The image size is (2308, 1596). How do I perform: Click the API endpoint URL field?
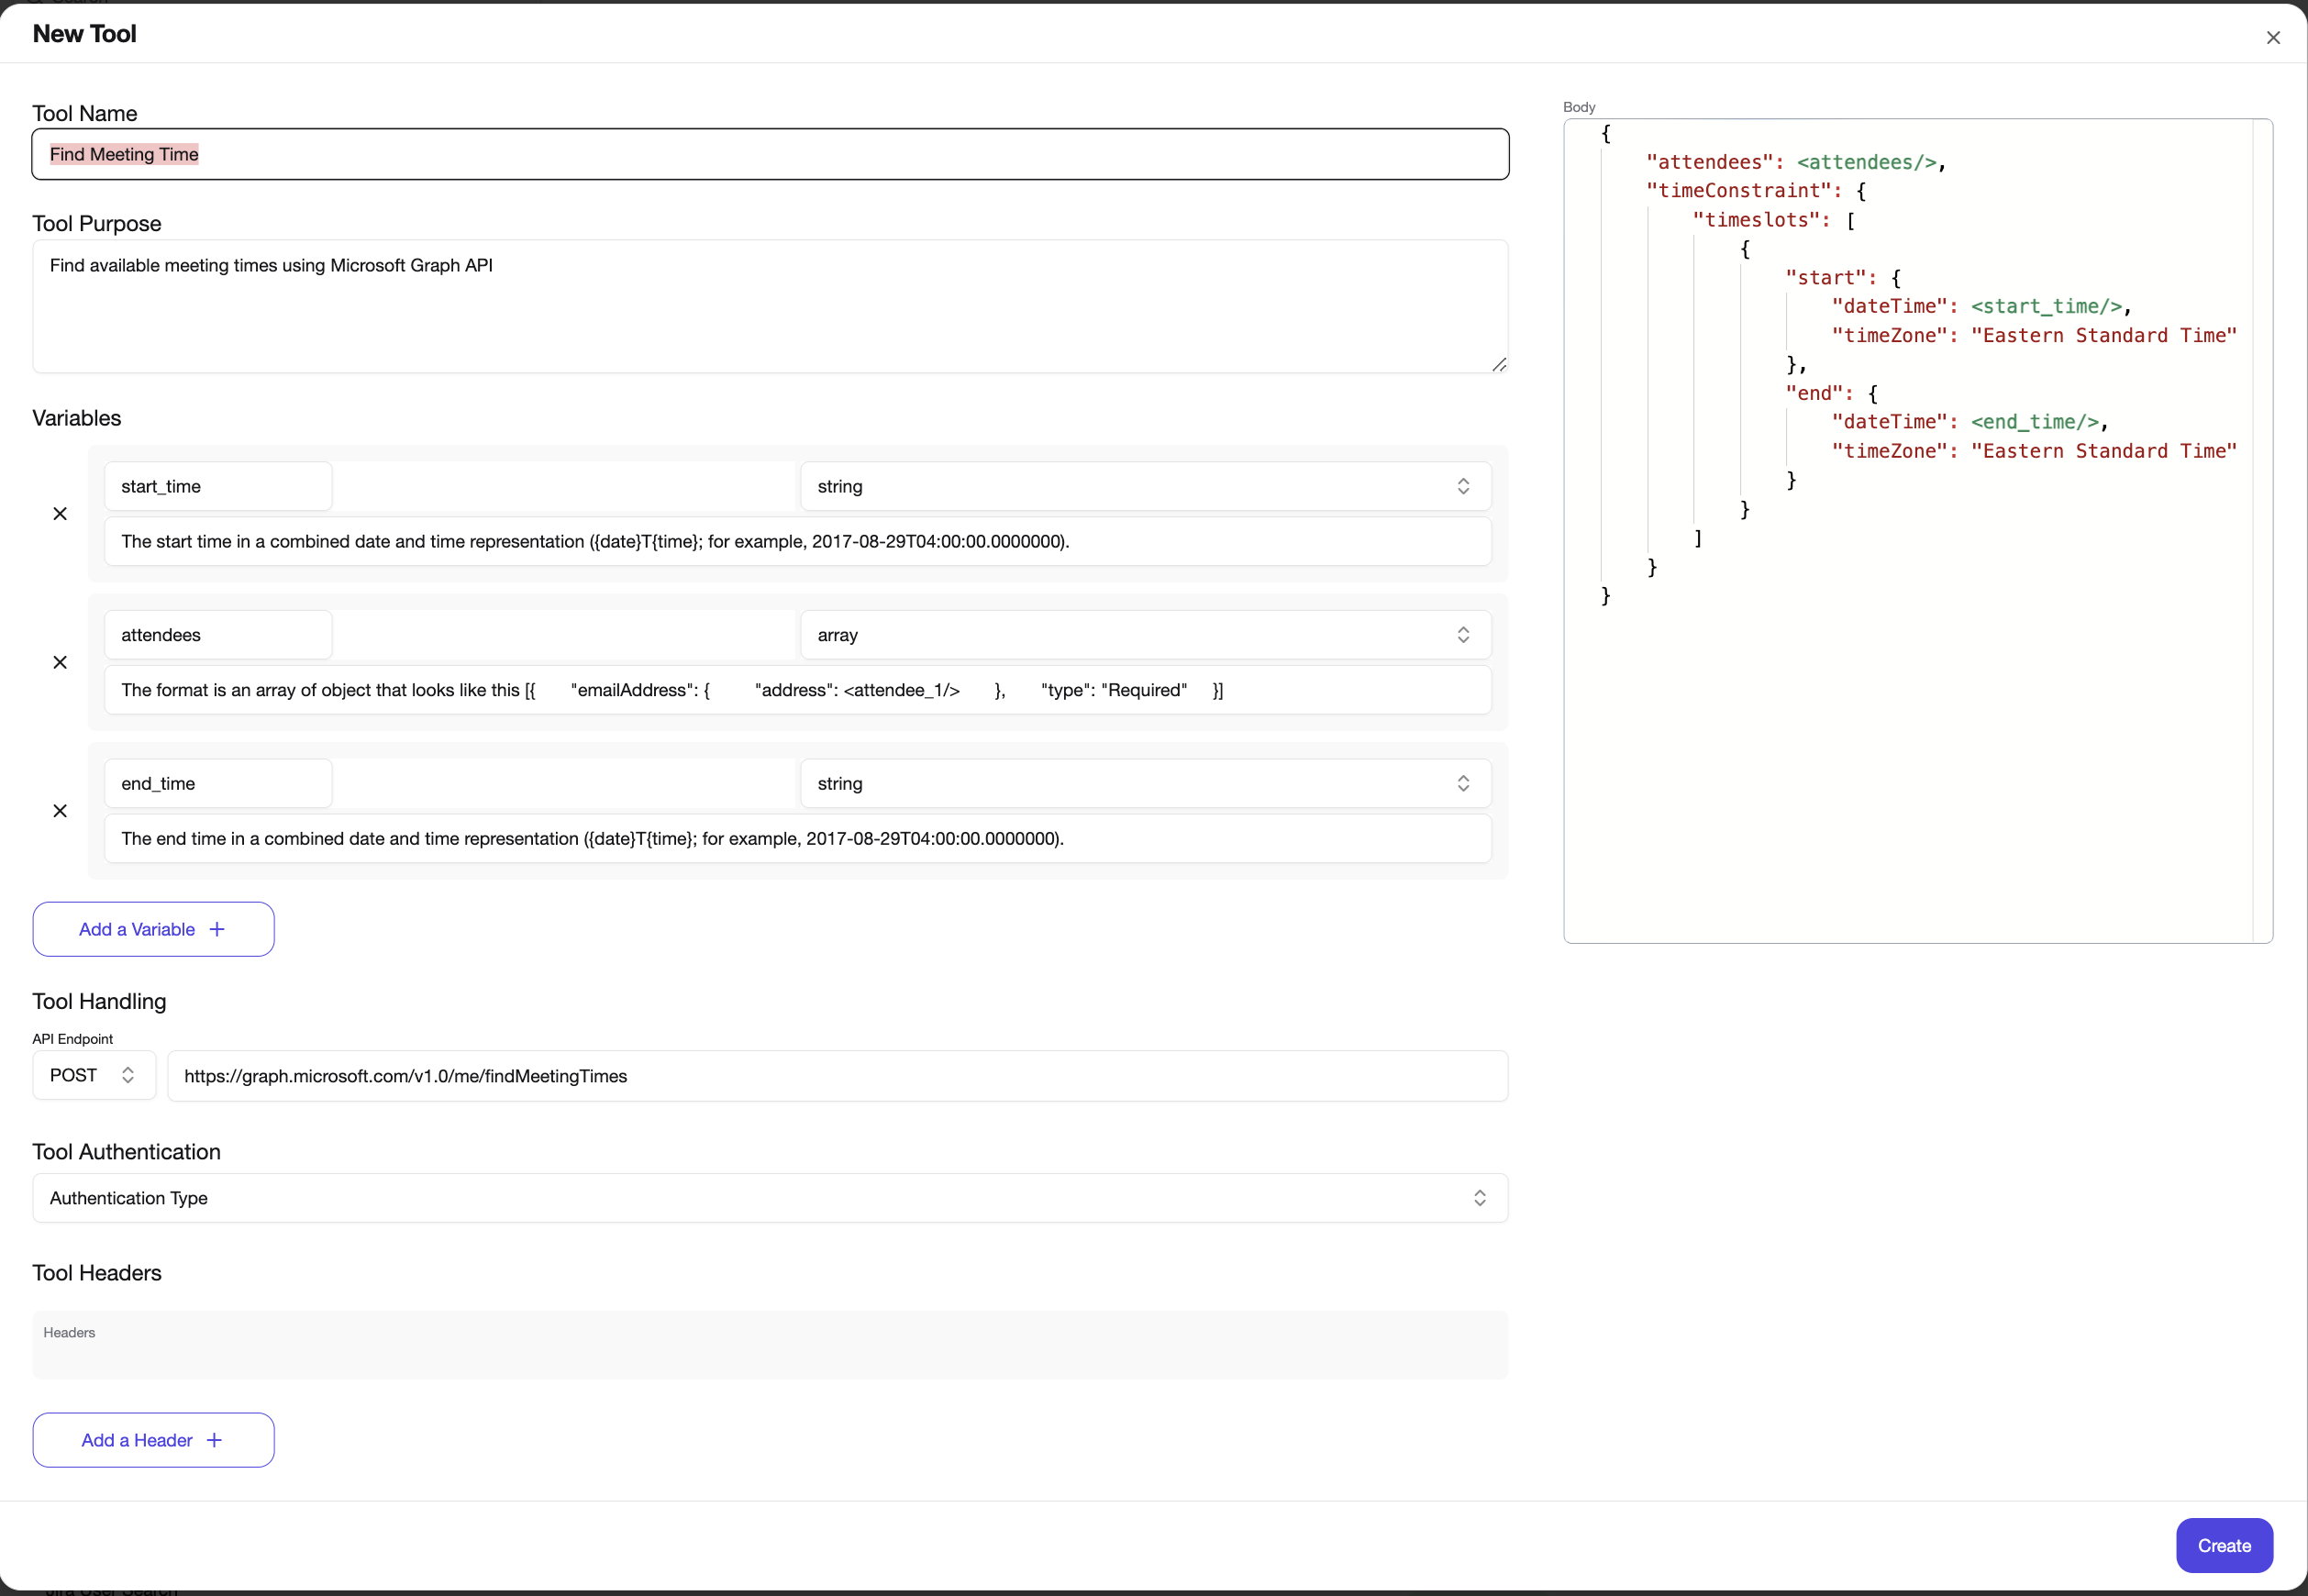pyautogui.click(x=837, y=1076)
